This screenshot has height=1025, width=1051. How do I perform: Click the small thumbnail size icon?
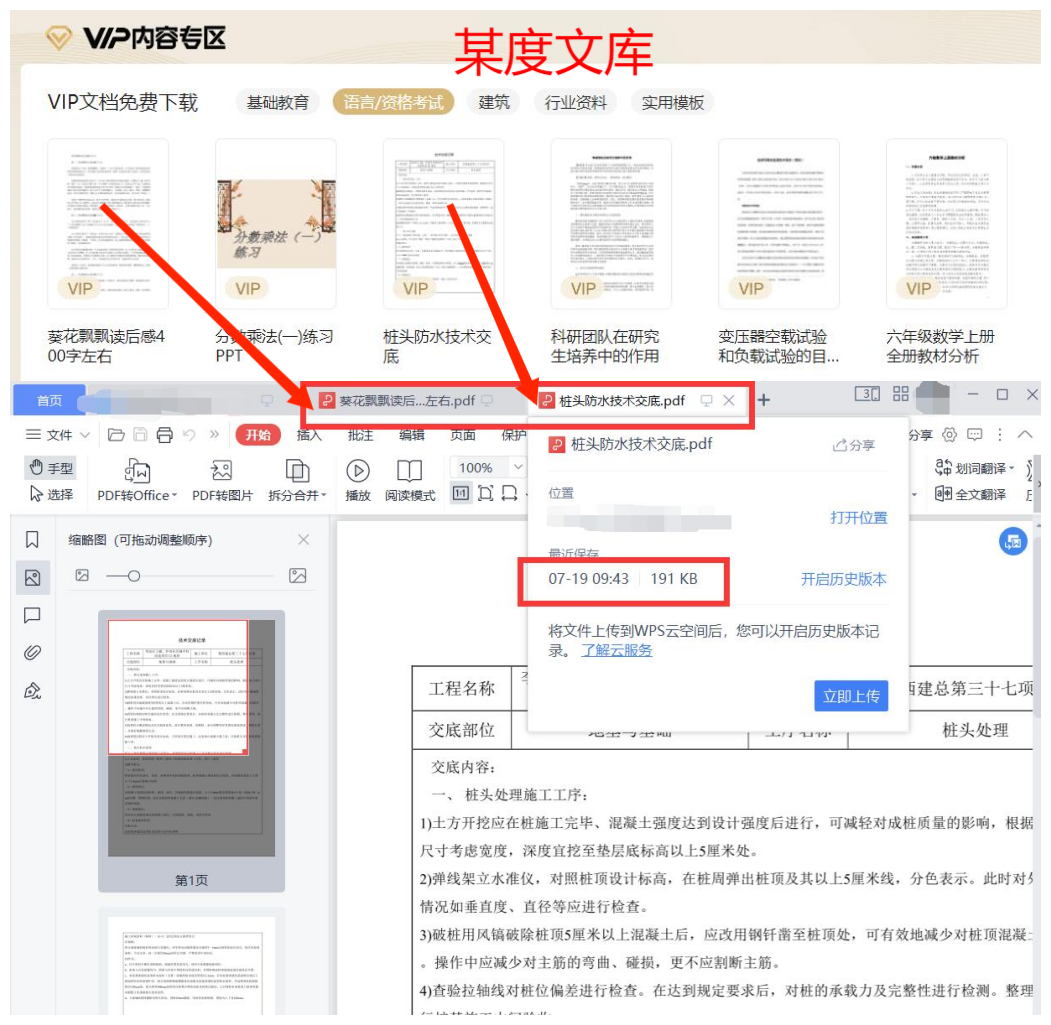pos(82,575)
